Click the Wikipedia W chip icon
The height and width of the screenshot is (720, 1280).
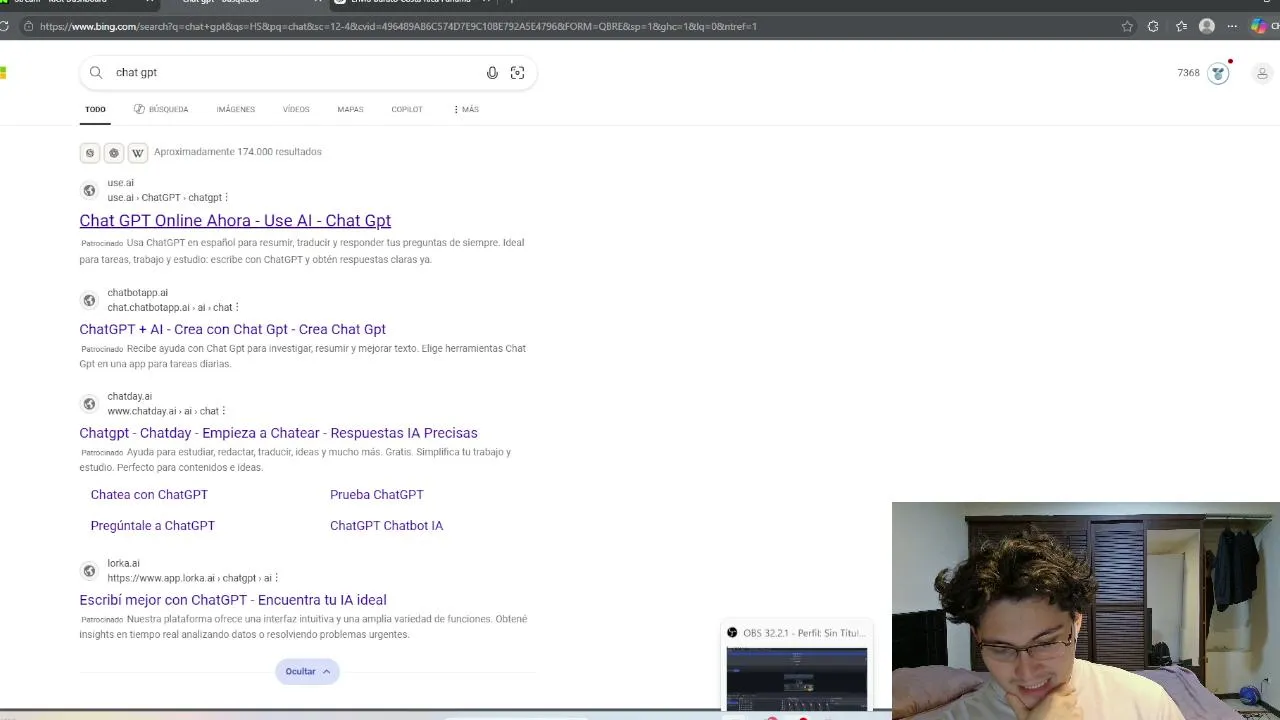click(x=138, y=152)
